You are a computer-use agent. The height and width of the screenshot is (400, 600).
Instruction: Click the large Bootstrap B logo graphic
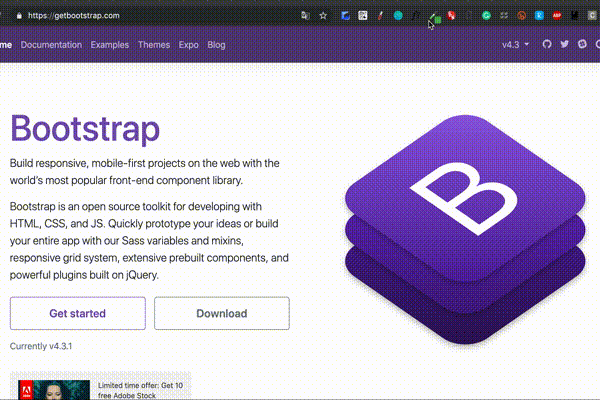point(465,229)
